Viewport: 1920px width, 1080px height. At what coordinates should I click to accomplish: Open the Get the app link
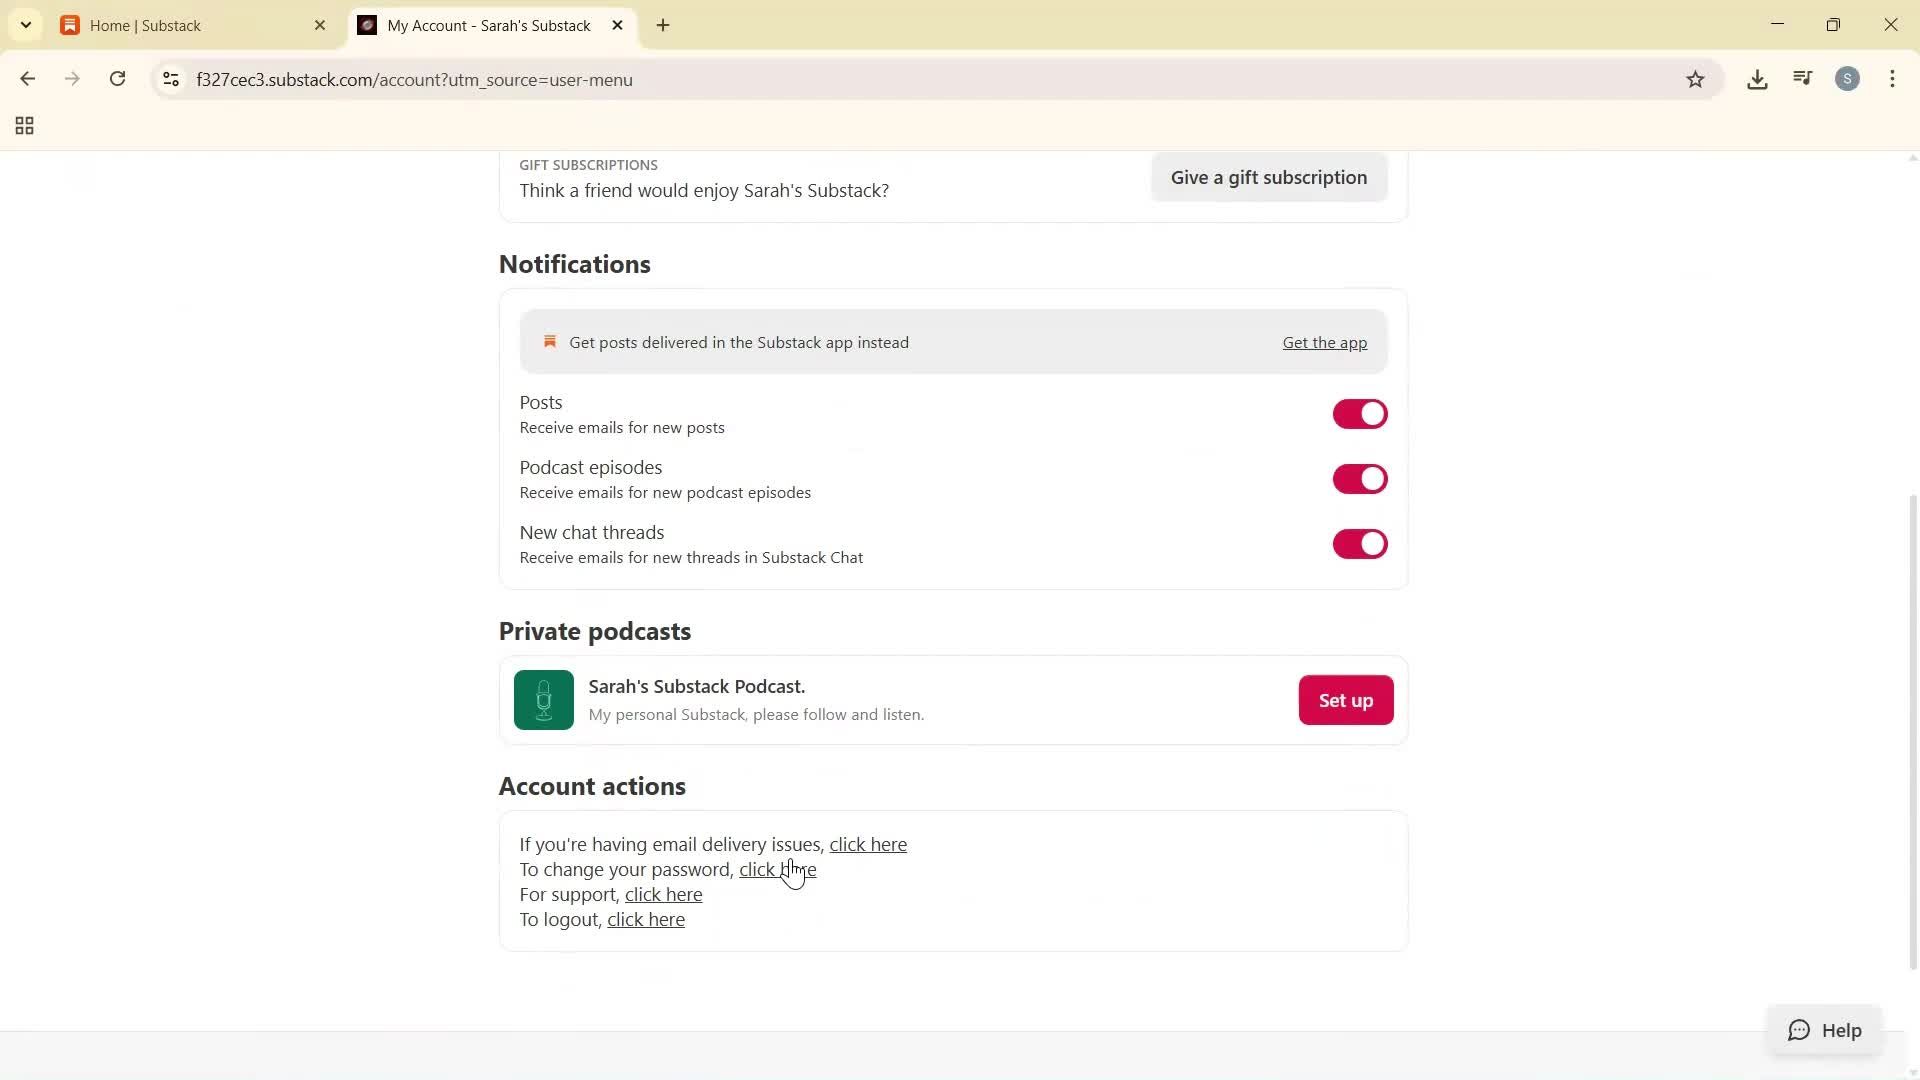coord(1324,342)
